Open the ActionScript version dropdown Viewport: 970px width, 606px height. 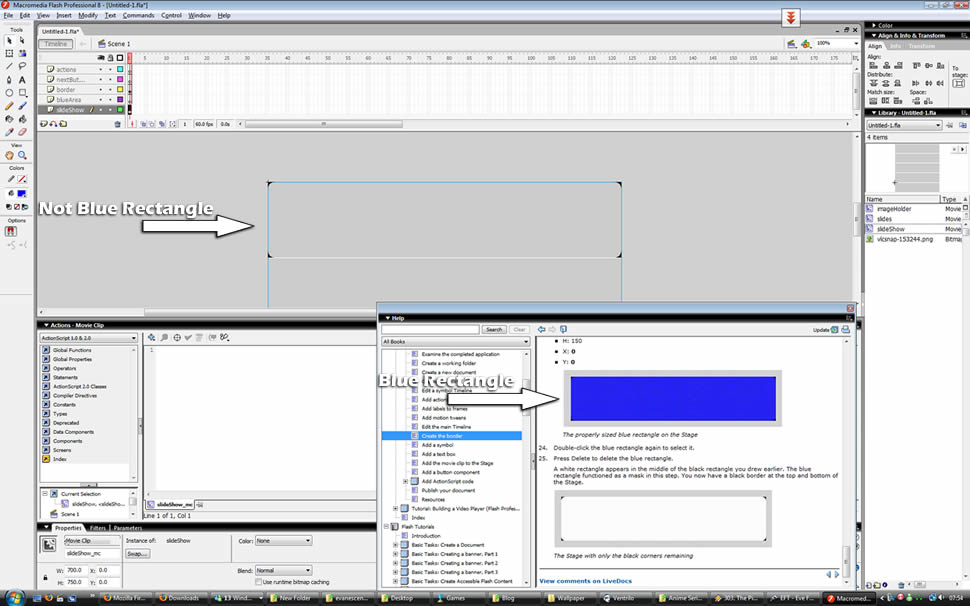tap(88, 338)
